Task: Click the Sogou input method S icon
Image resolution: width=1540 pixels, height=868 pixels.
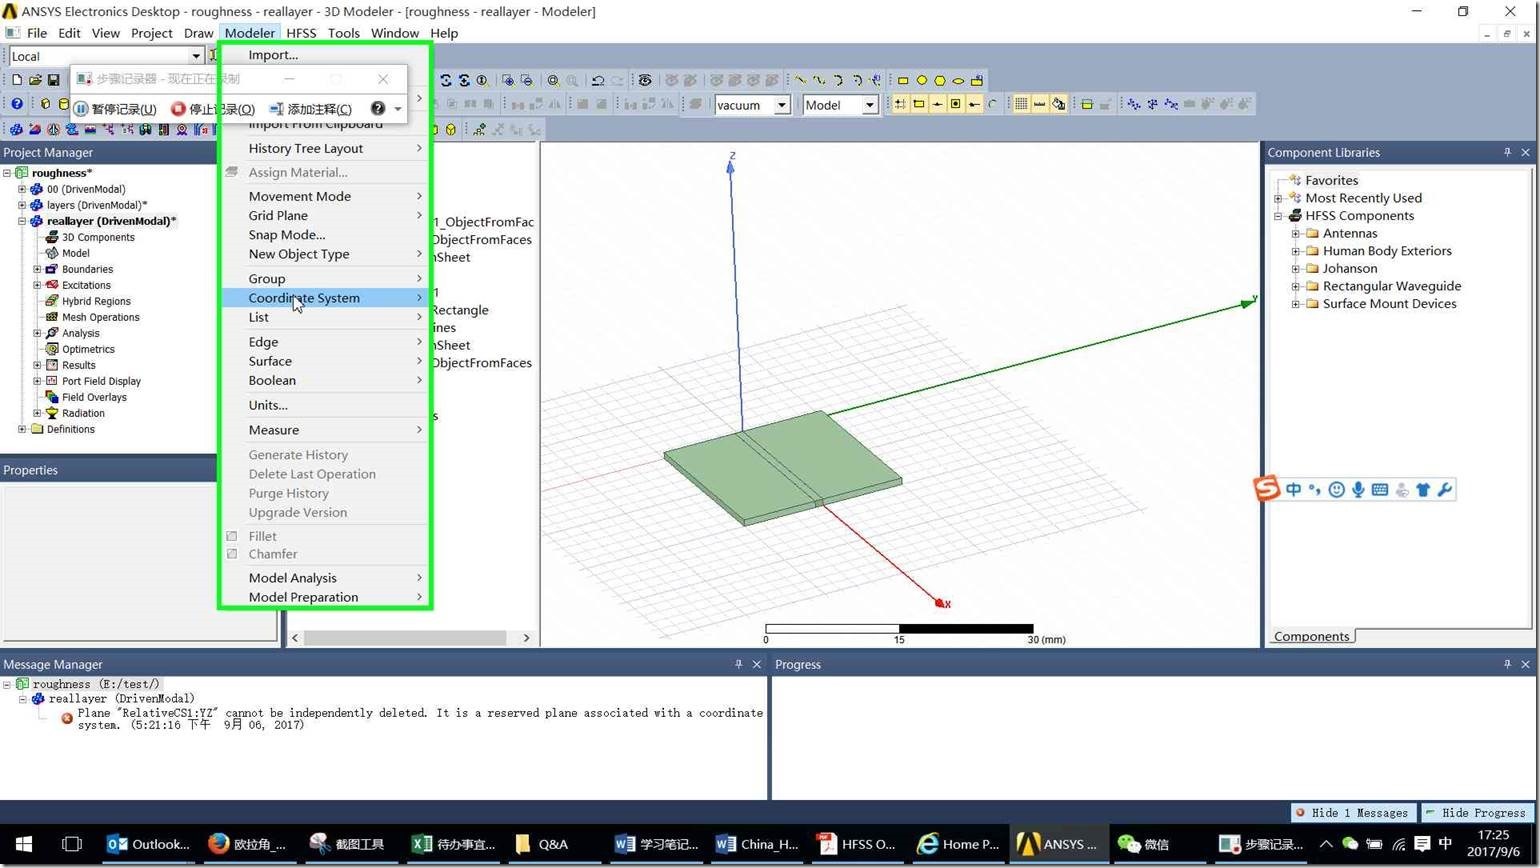Action: pyautogui.click(x=1267, y=489)
